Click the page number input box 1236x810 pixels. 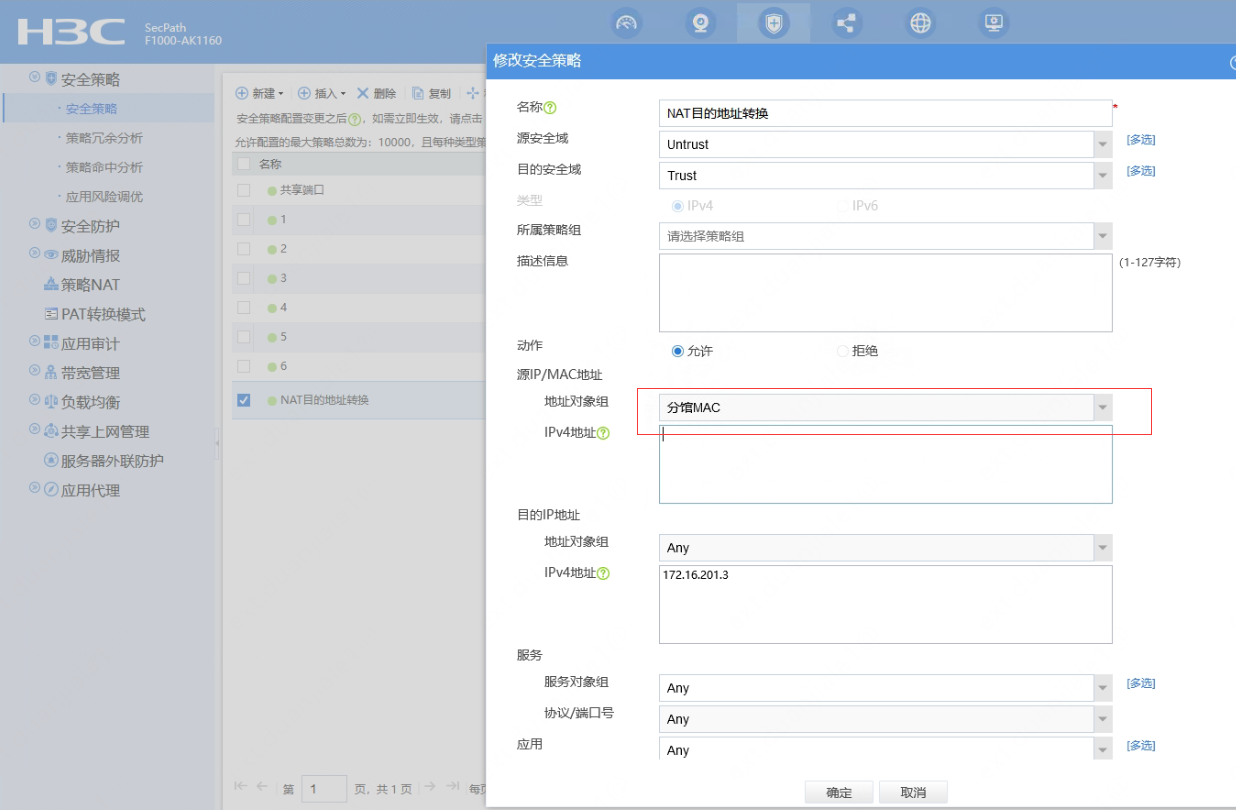[x=324, y=789]
